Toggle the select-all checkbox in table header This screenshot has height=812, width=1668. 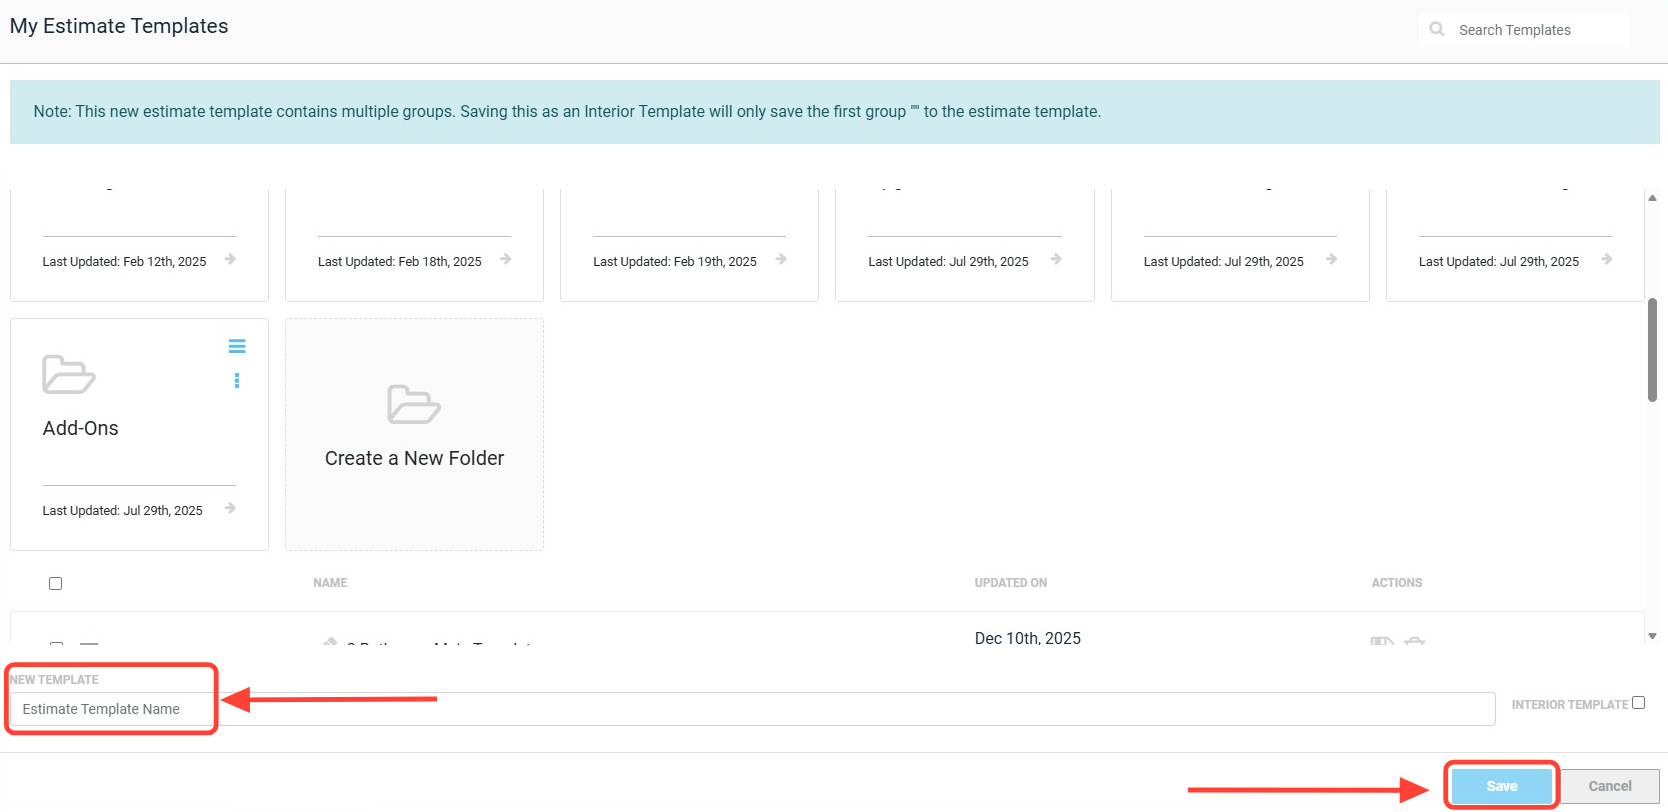(56, 583)
